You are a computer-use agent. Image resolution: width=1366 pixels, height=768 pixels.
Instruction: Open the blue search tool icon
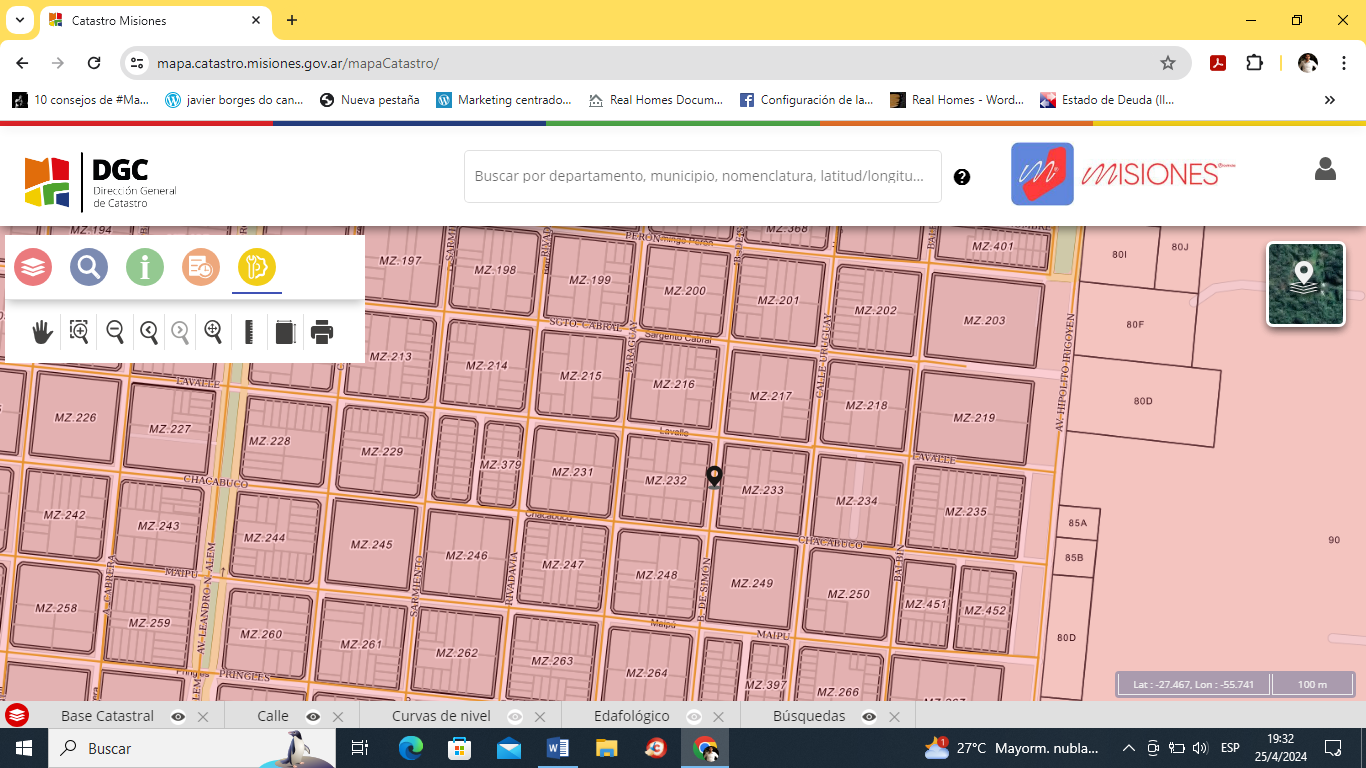89,267
